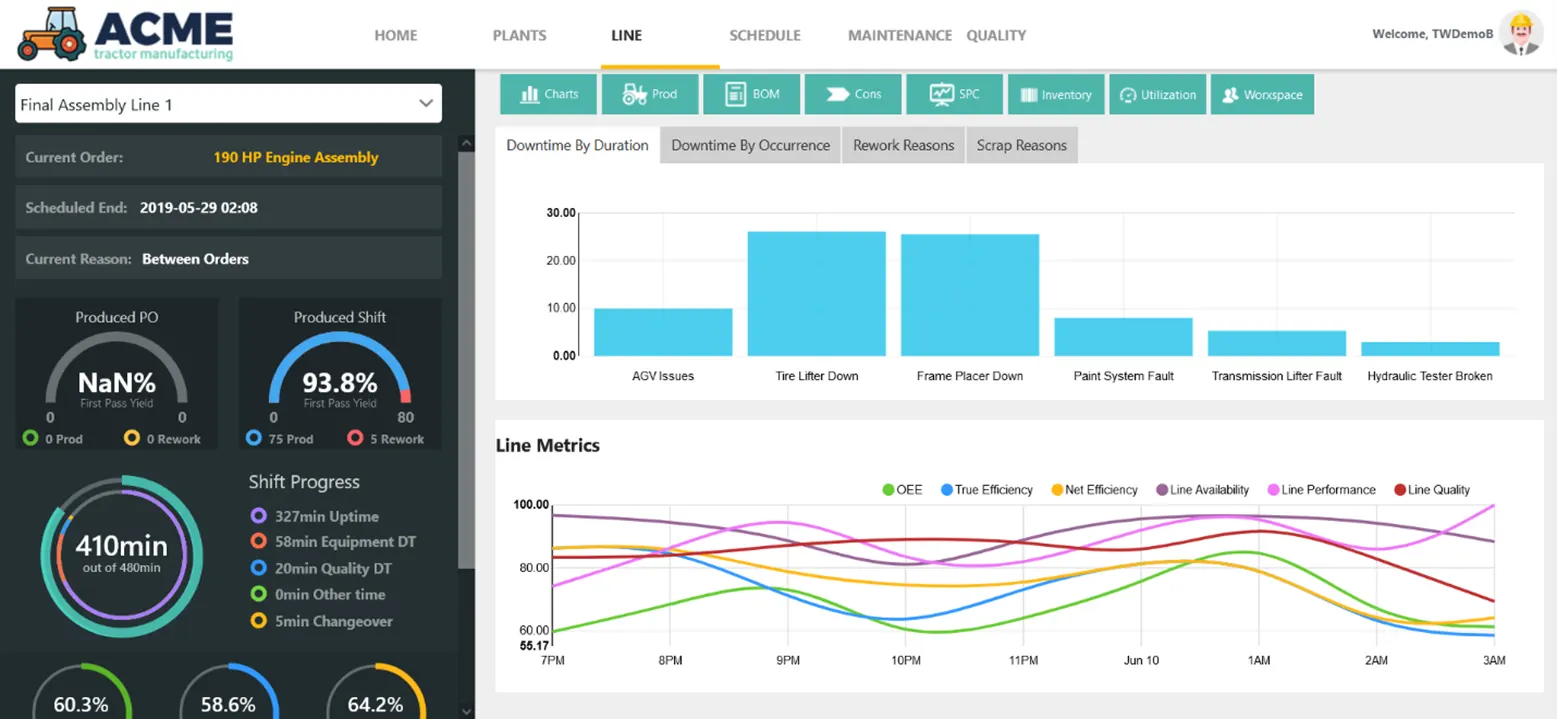
Task: Switch to Scrap Reasons tab
Action: coord(1022,145)
